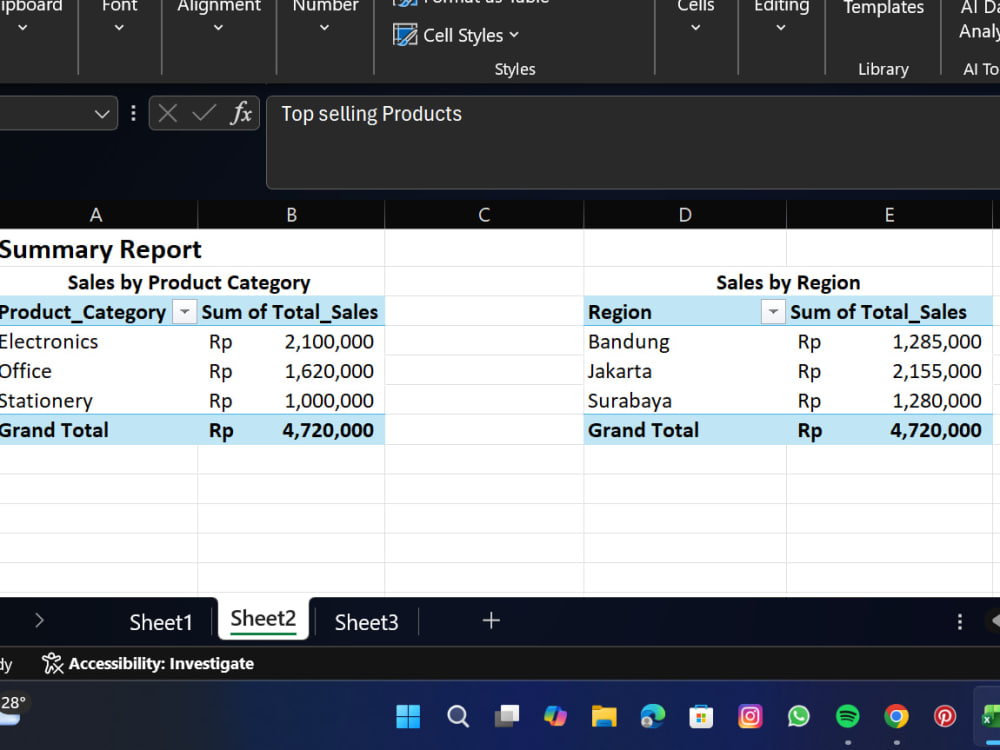Open WhatsApp from the taskbar
Viewport: 1000px width, 750px height.
click(798, 716)
